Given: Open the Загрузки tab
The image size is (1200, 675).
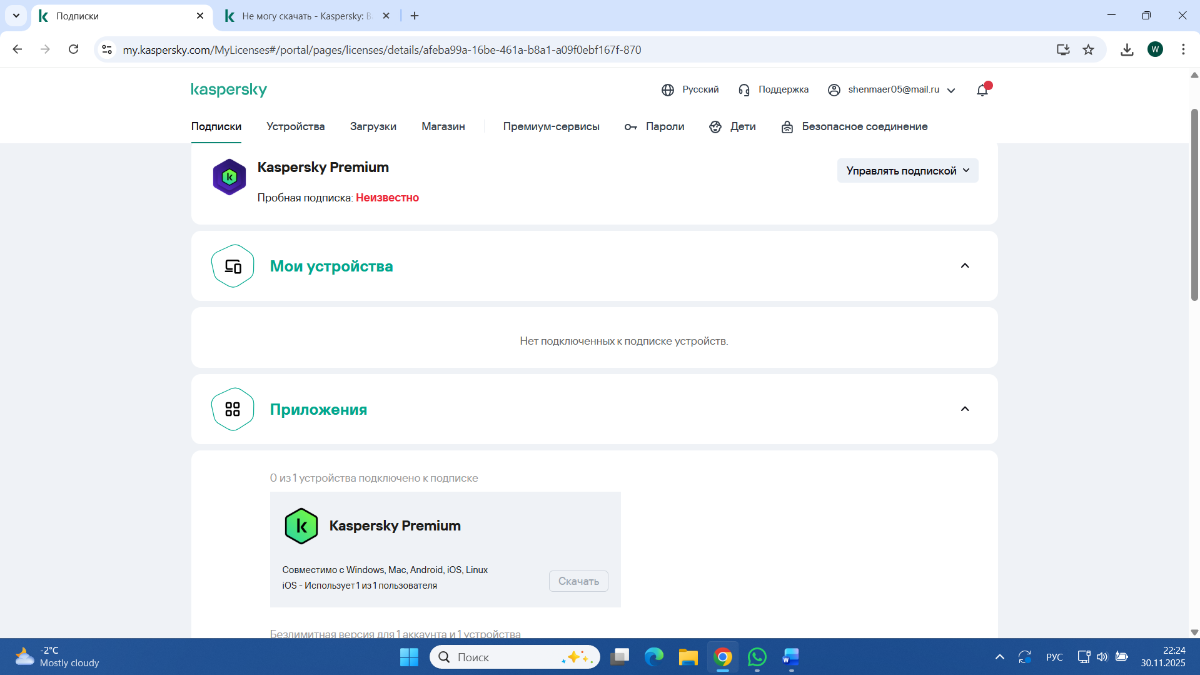Looking at the screenshot, I should coord(373,127).
